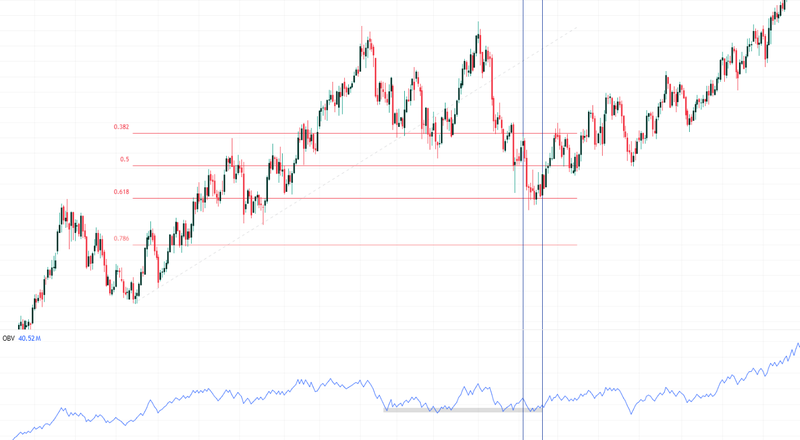Click the last candle at the top right corner

click(786, 3)
